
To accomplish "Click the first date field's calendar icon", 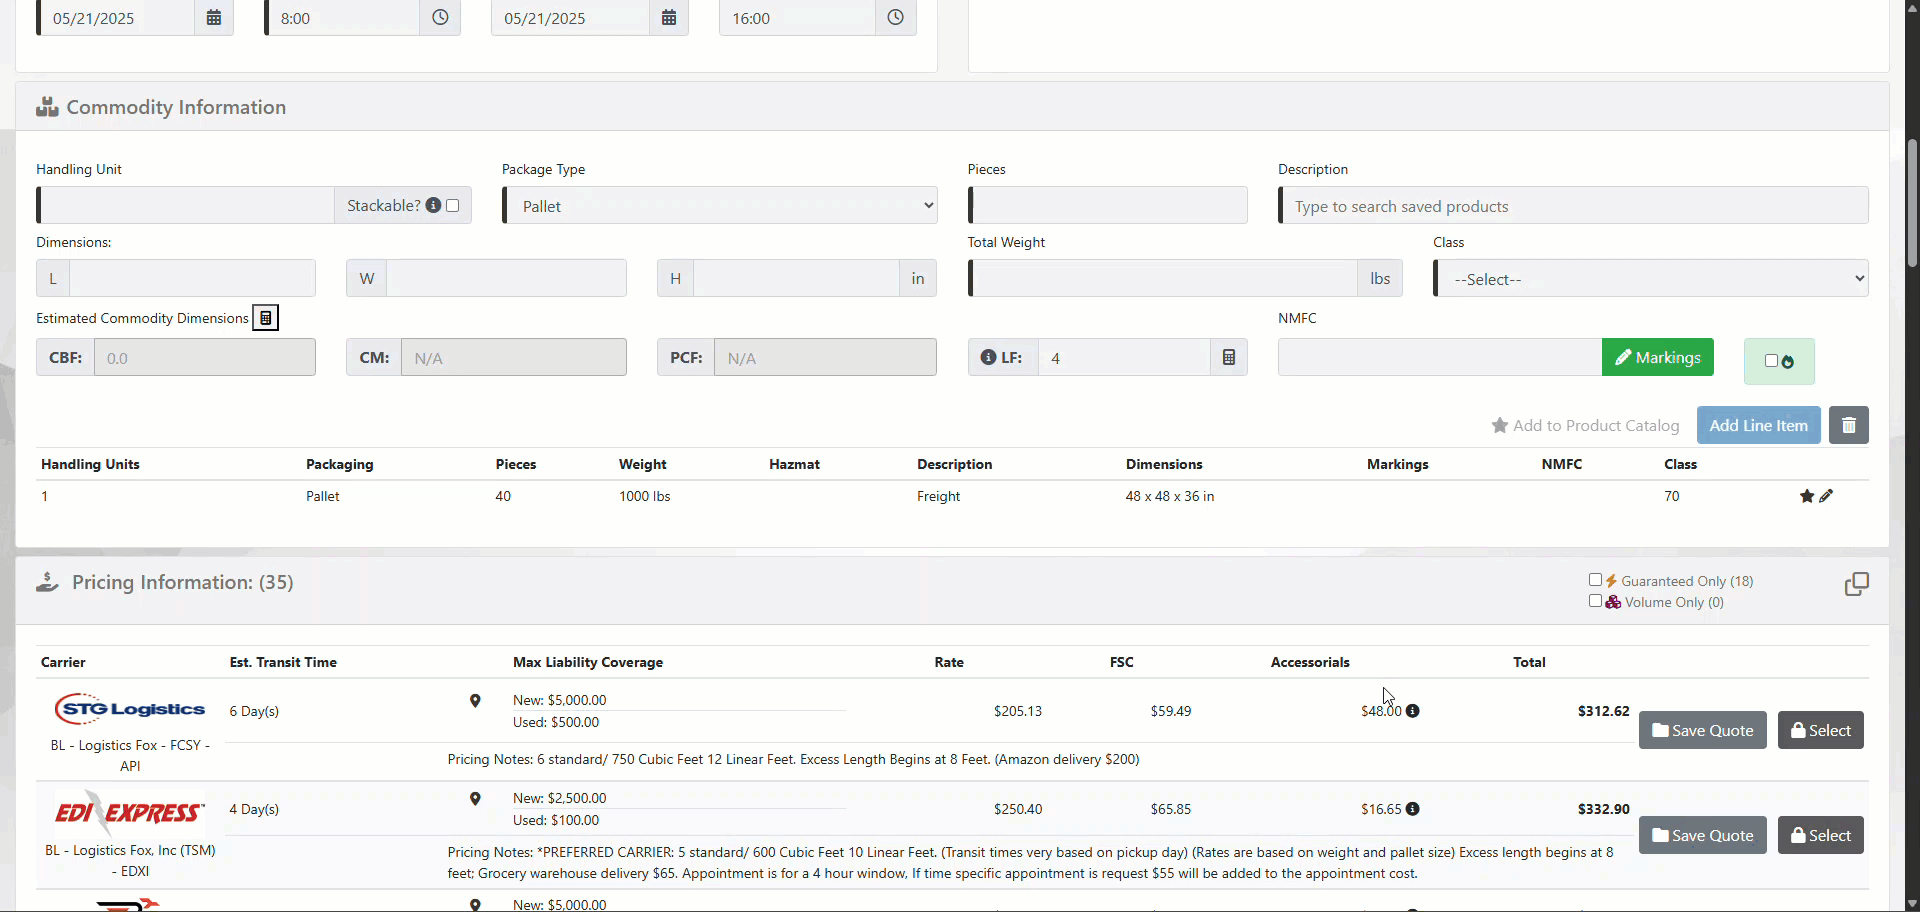I will pyautogui.click(x=213, y=18).
